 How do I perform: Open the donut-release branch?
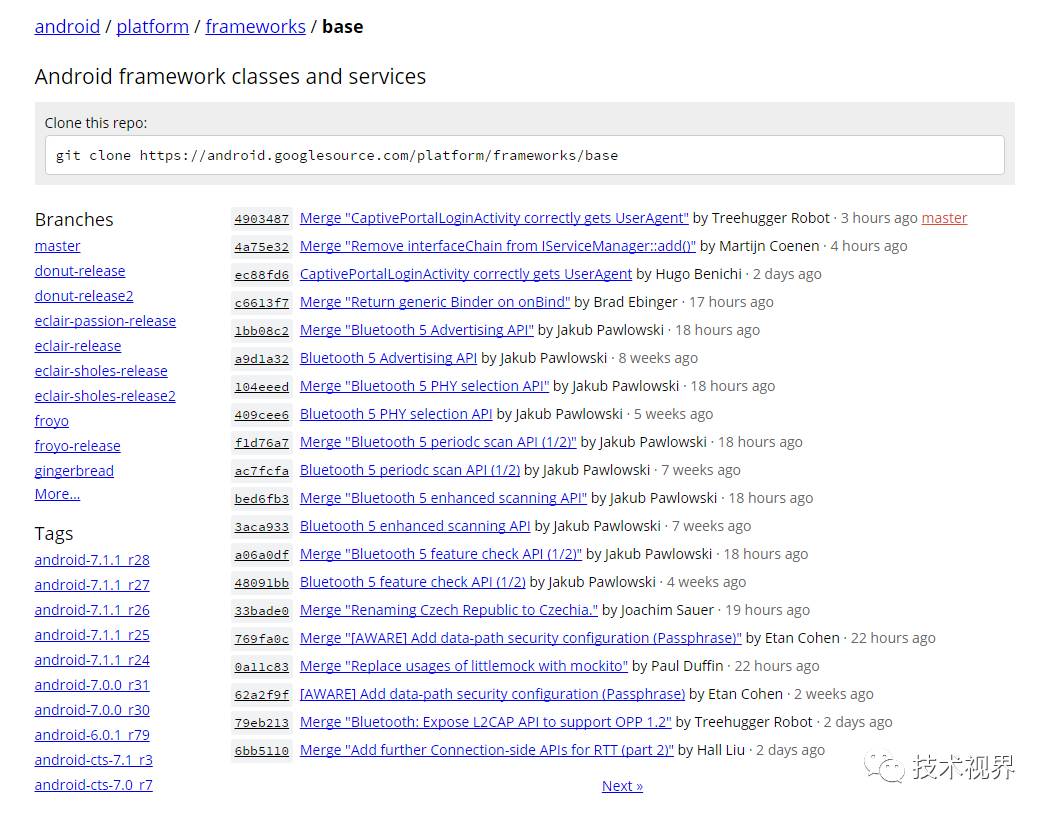[x=80, y=271]
